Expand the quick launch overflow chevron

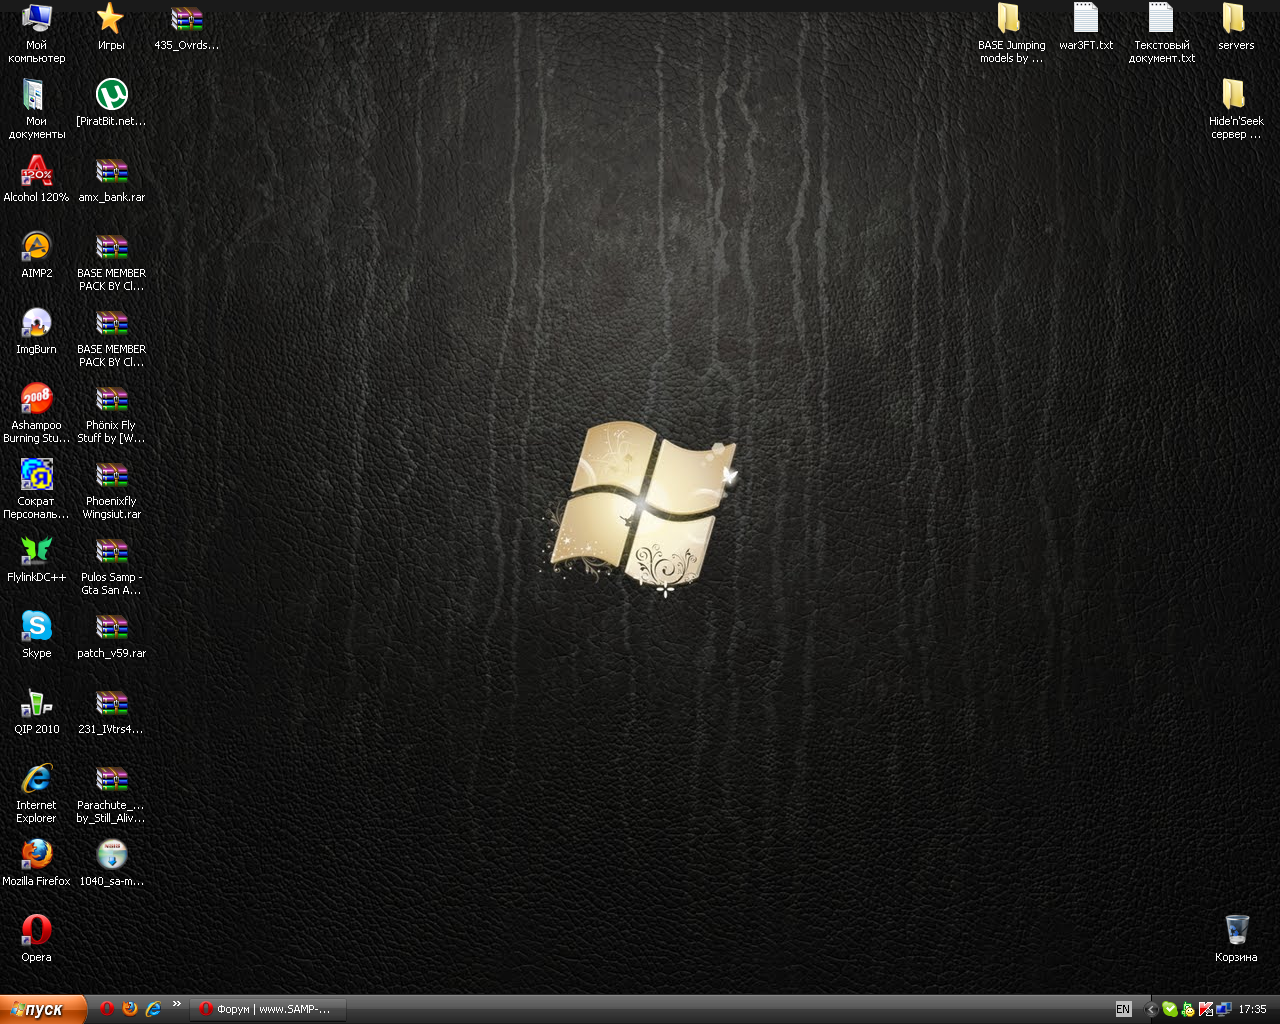pos(177,1004)
